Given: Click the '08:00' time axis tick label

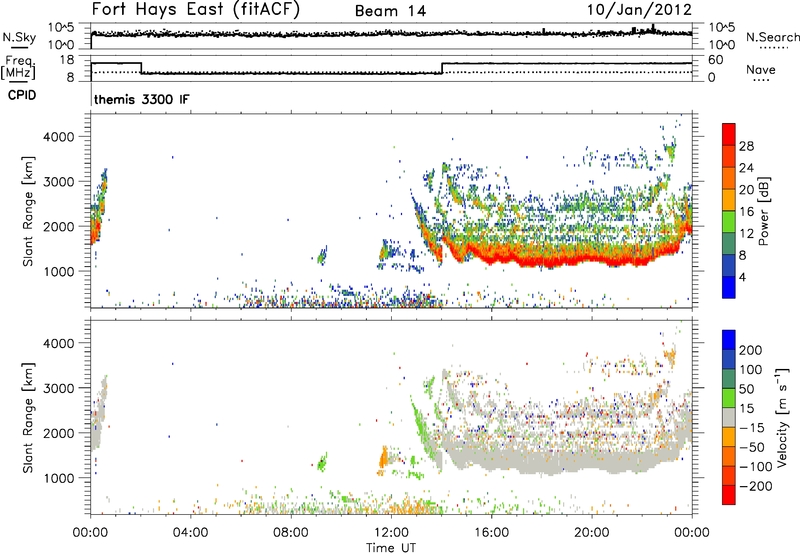Looking at the screenshot, I should (291, 533).
